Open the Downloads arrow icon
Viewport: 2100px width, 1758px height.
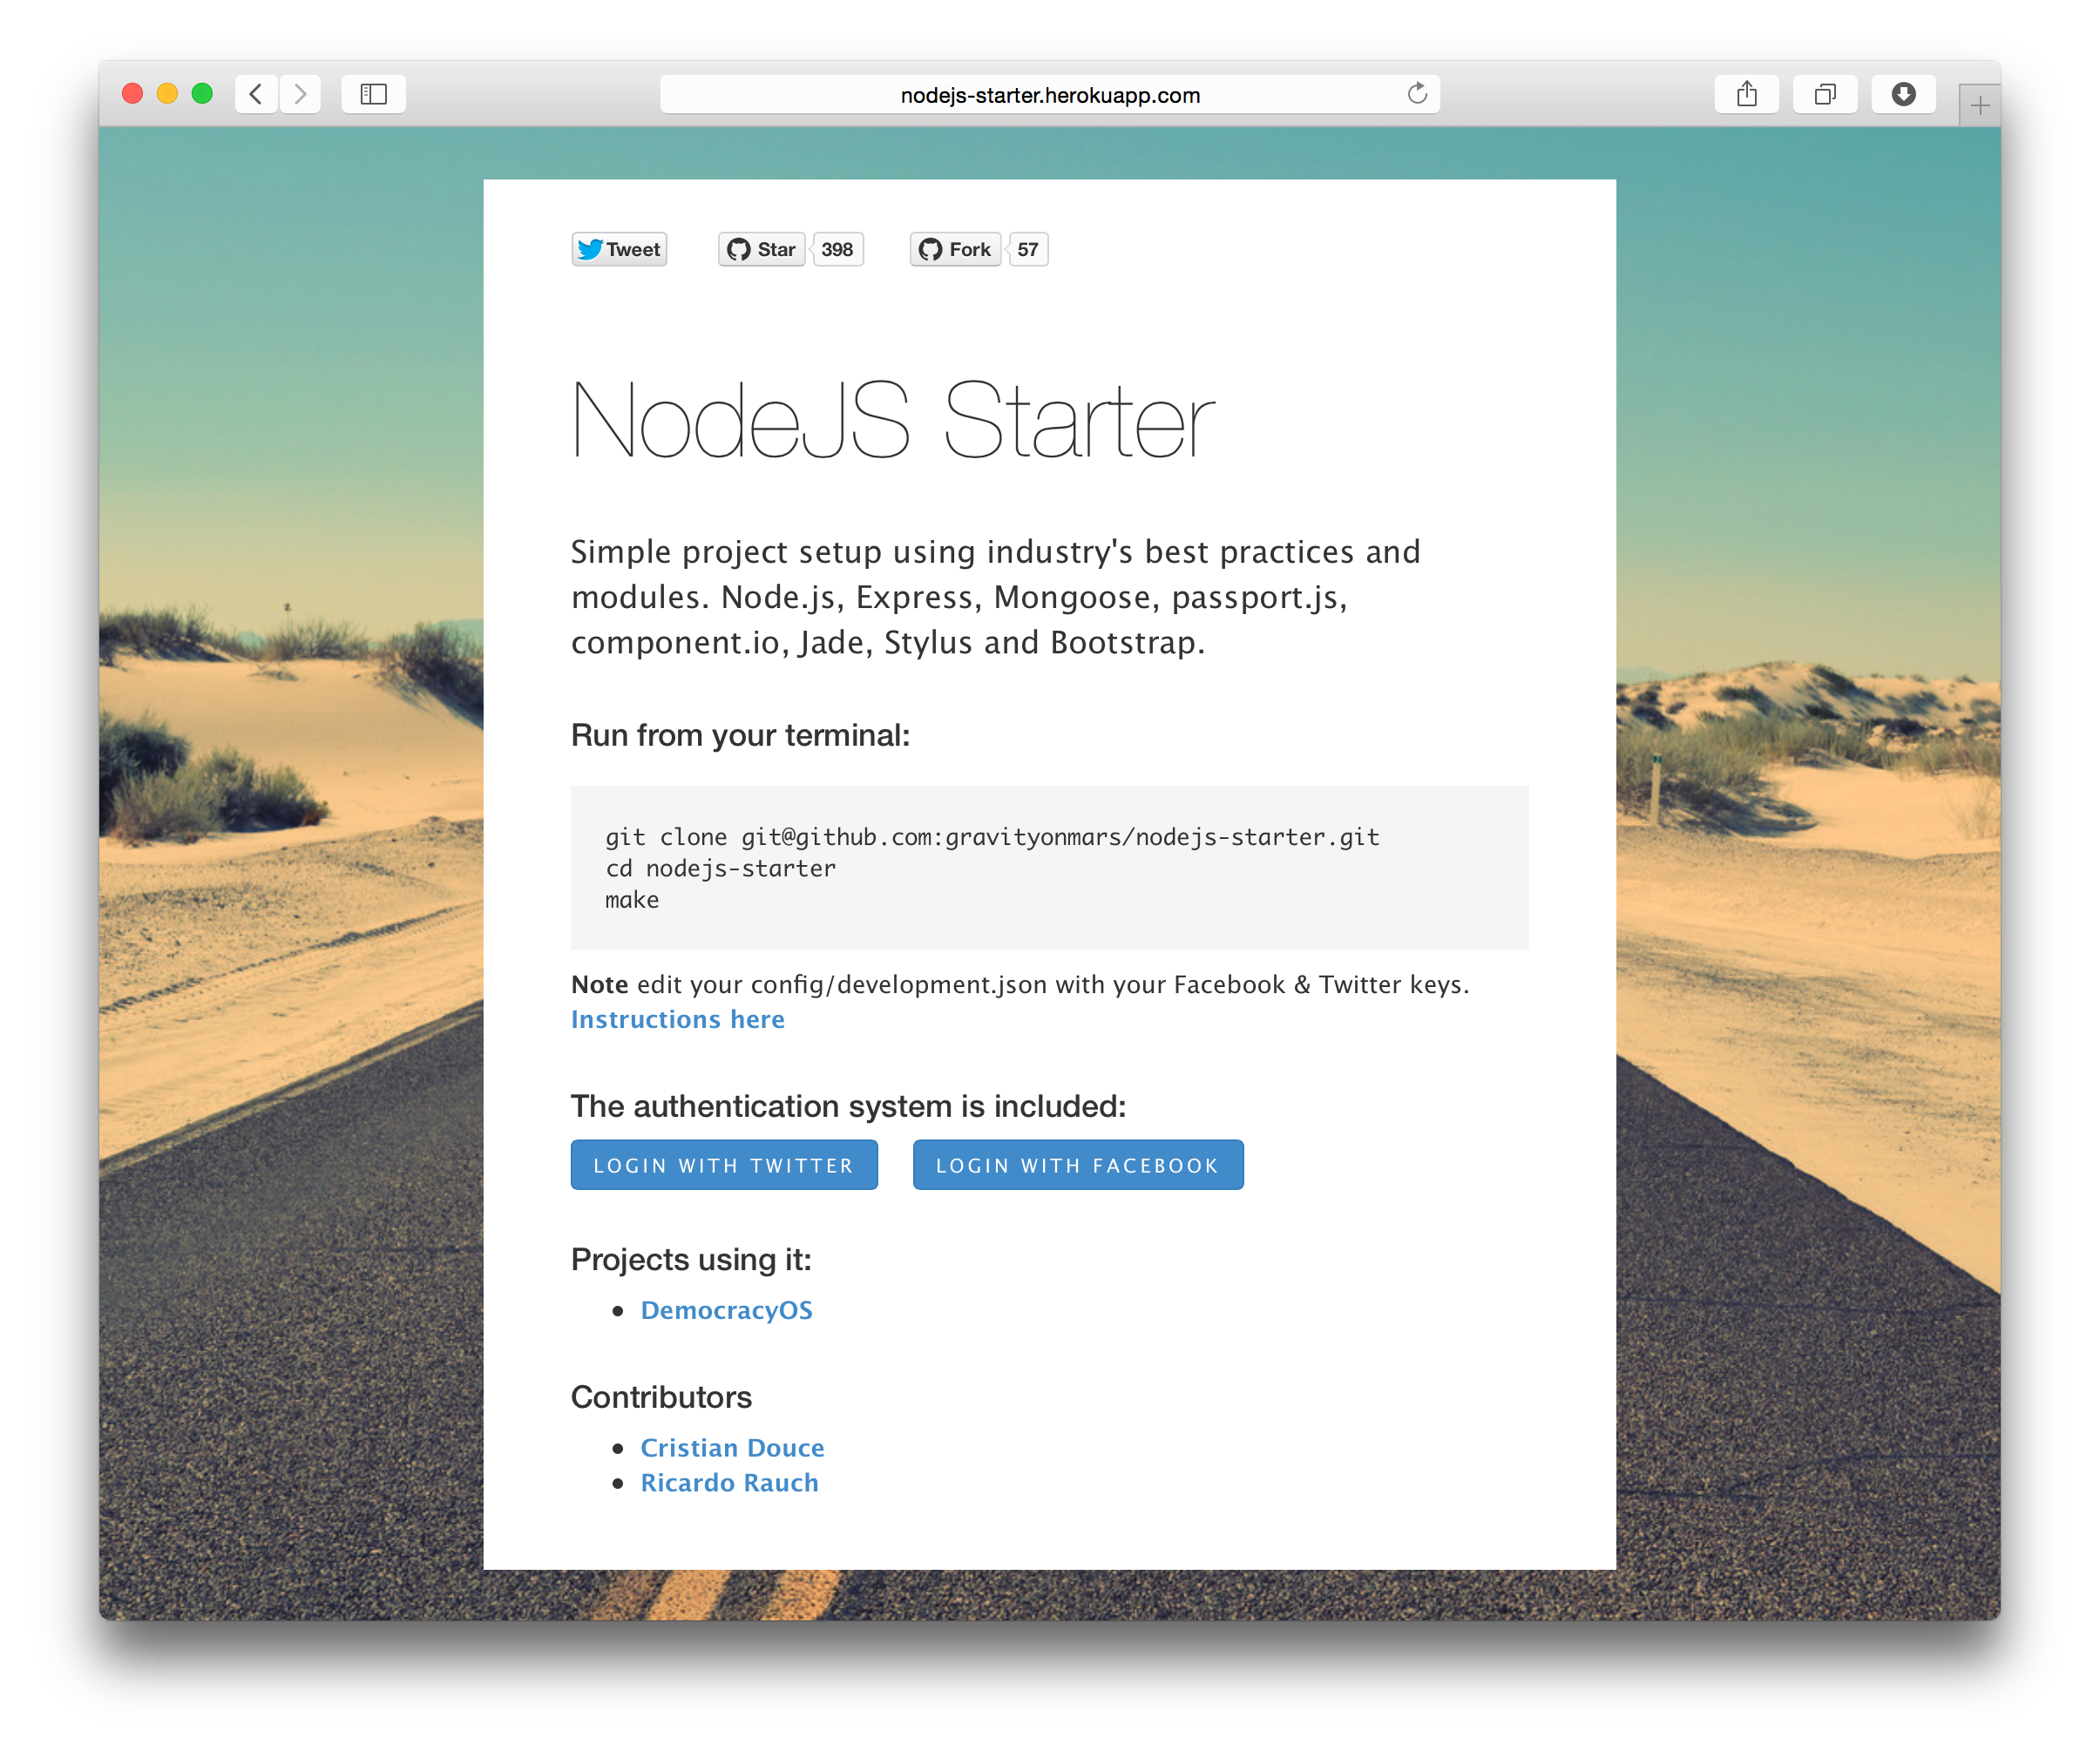point(1903,94)
